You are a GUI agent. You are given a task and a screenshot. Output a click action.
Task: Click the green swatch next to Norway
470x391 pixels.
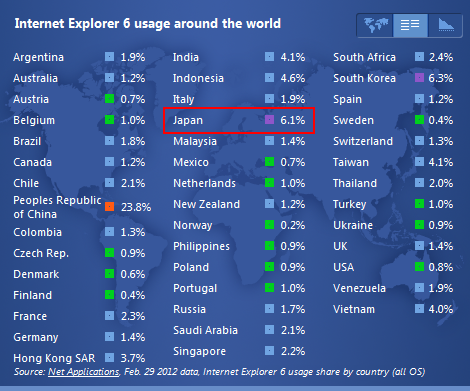(269, 225)
